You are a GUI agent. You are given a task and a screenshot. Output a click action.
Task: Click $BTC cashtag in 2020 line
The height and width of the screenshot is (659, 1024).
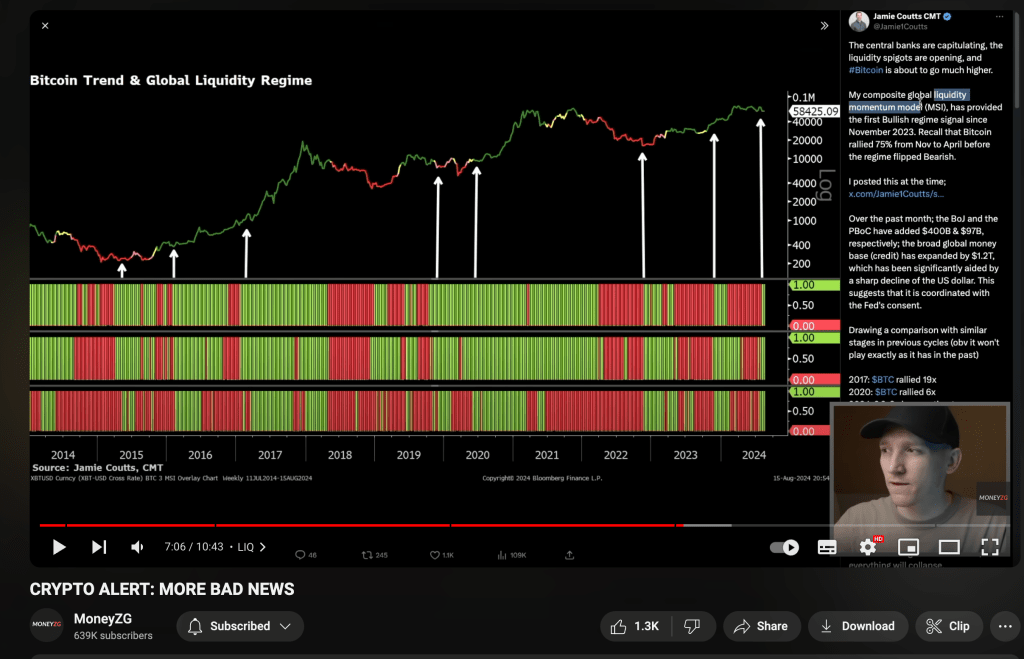point(886,392)
